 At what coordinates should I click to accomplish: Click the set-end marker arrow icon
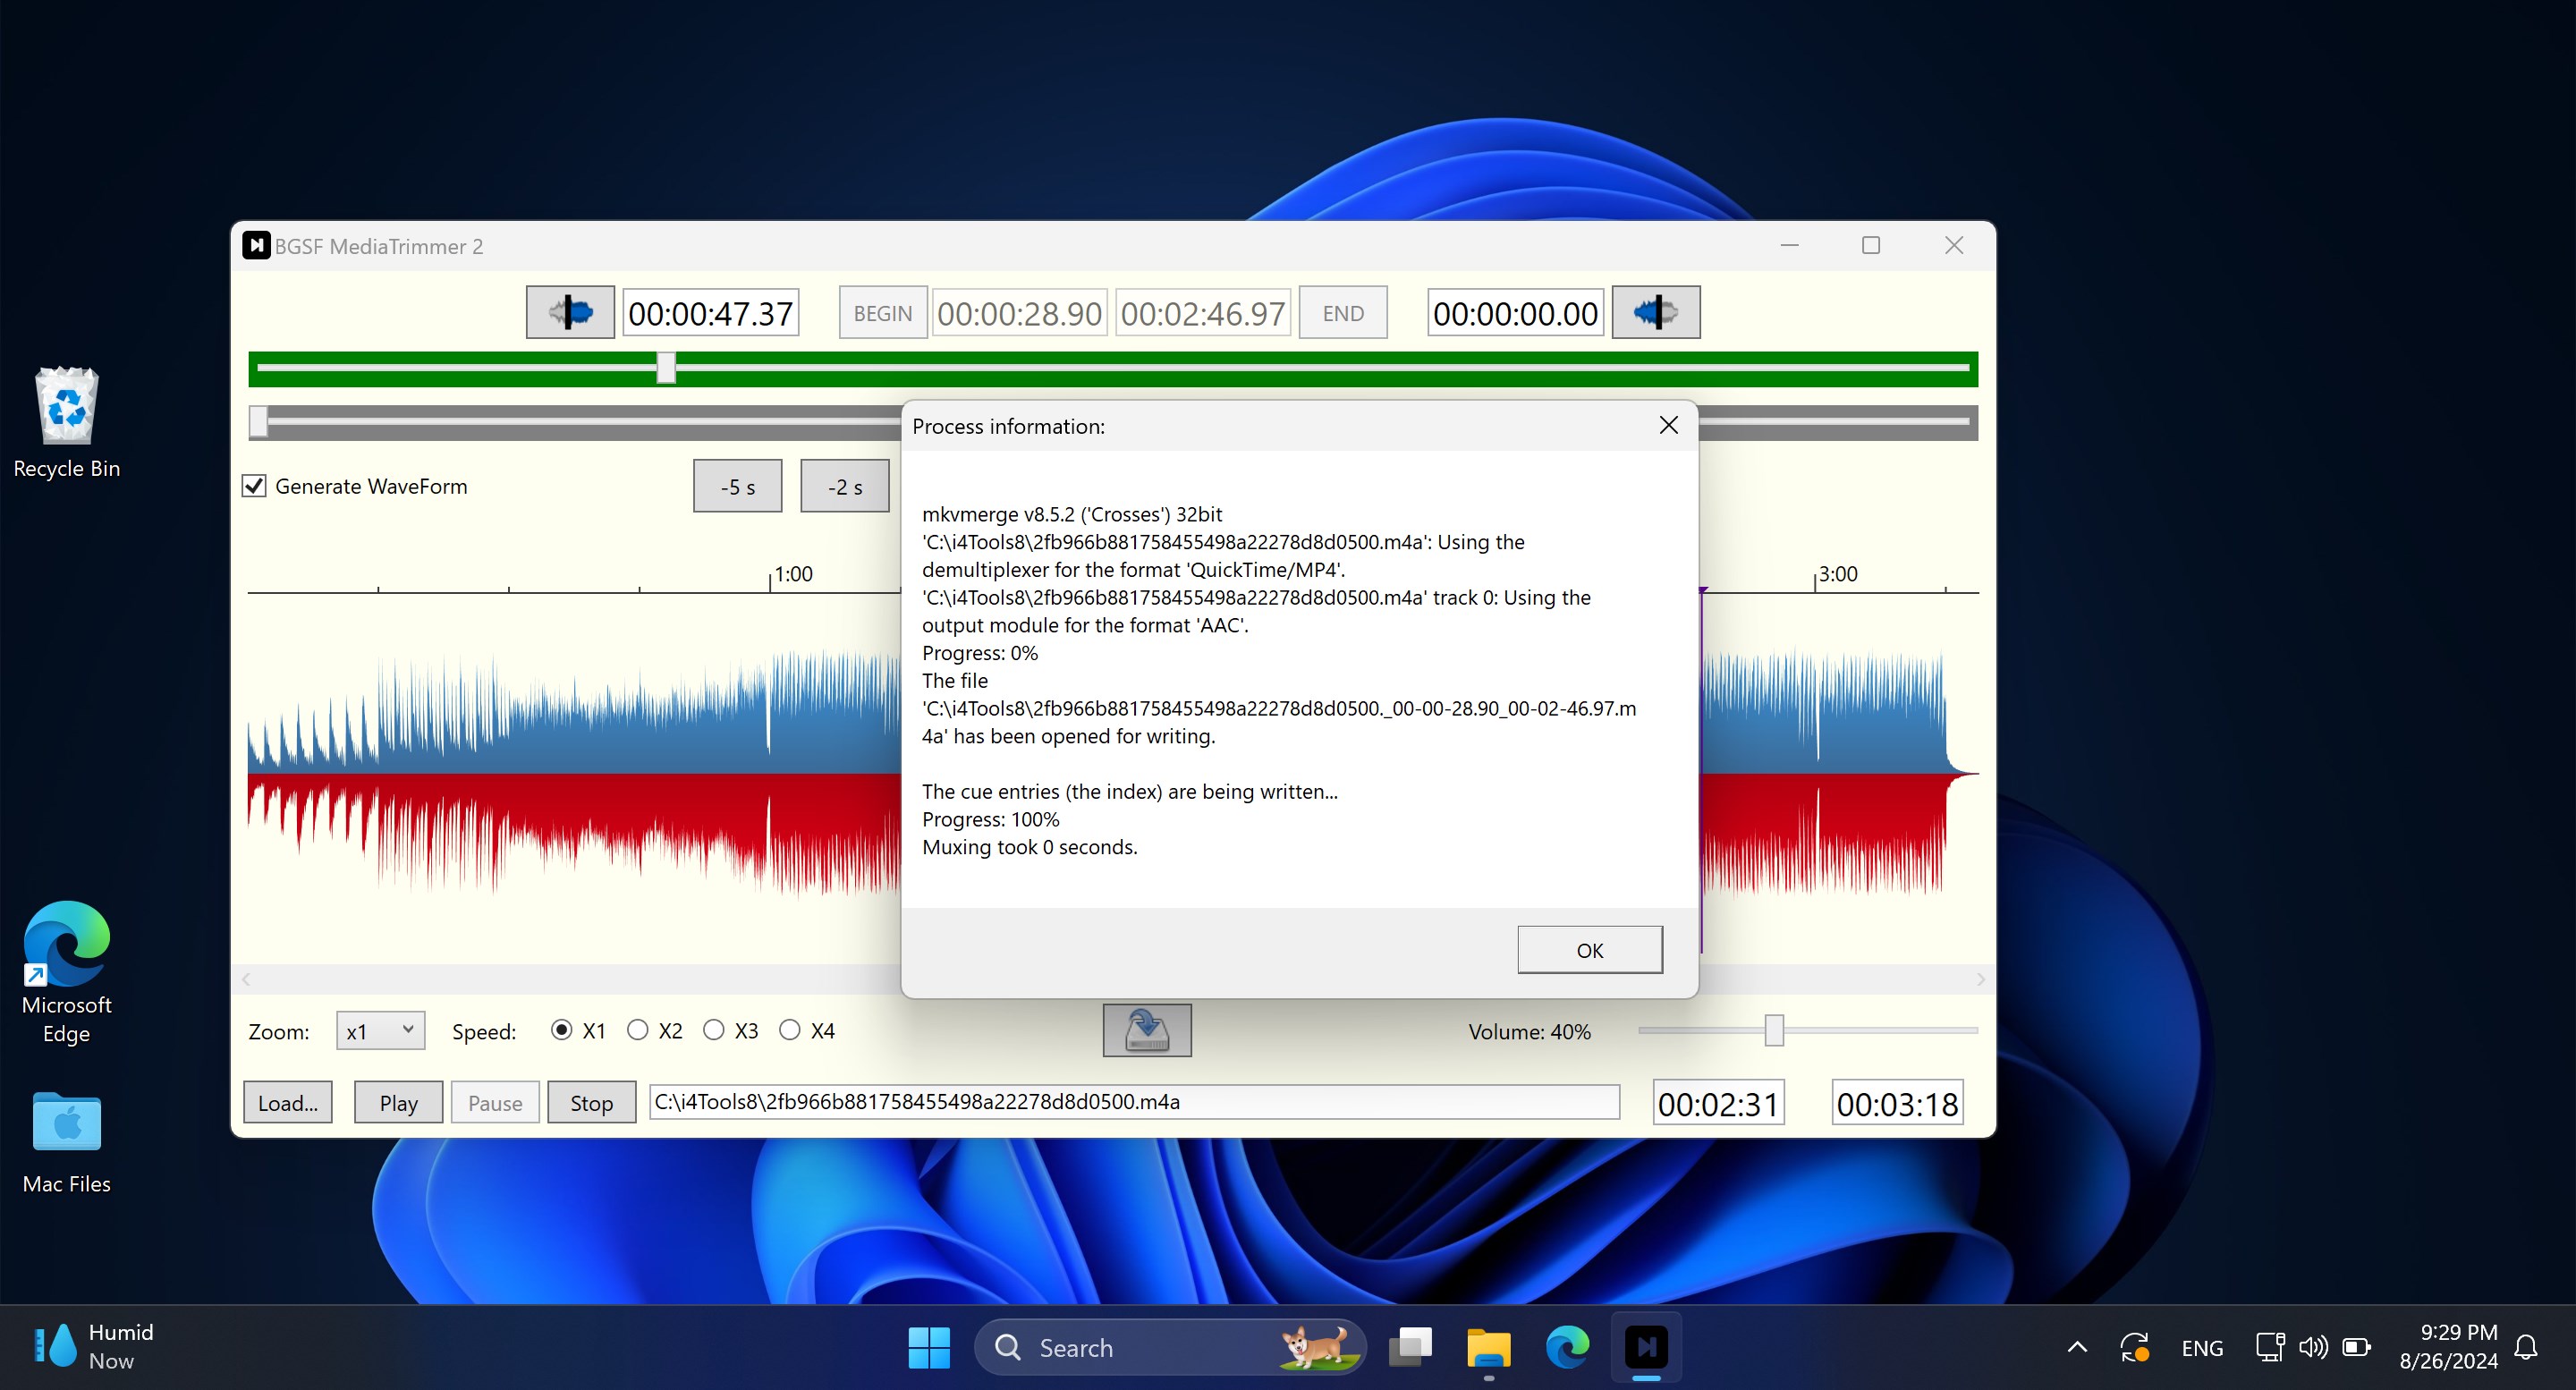pyautogui.click(x=1655, y=313)
